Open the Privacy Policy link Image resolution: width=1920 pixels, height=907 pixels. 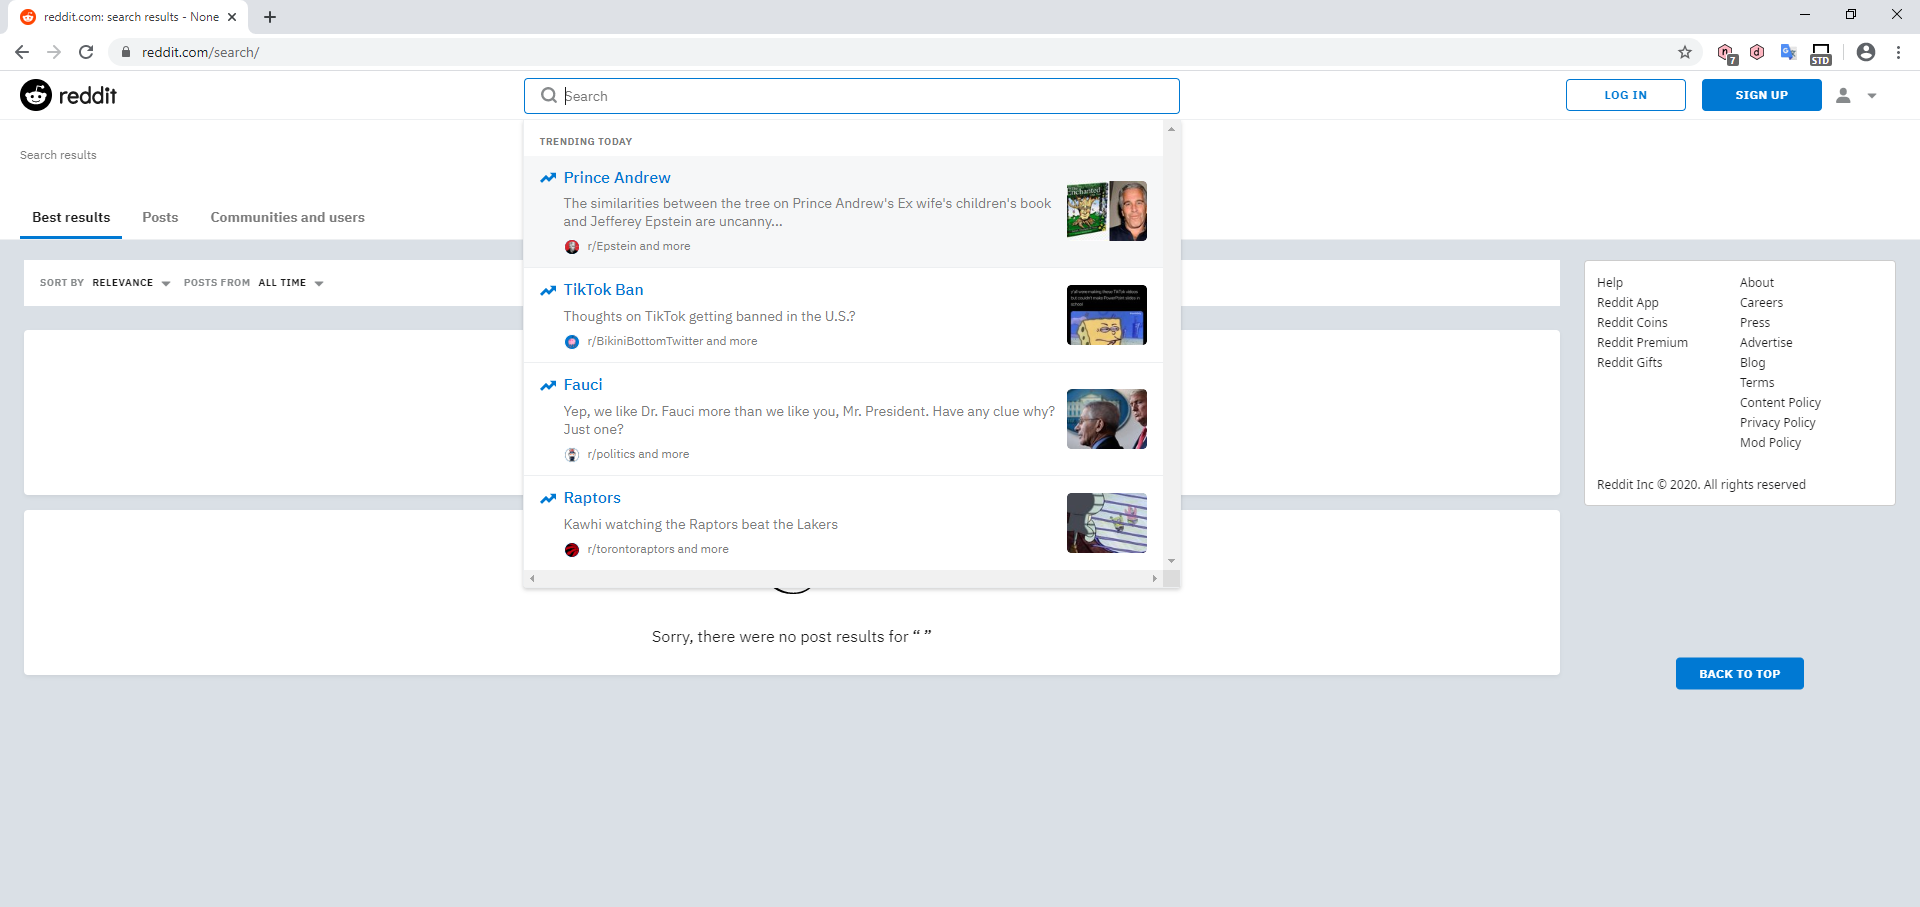coord(1777,422)
